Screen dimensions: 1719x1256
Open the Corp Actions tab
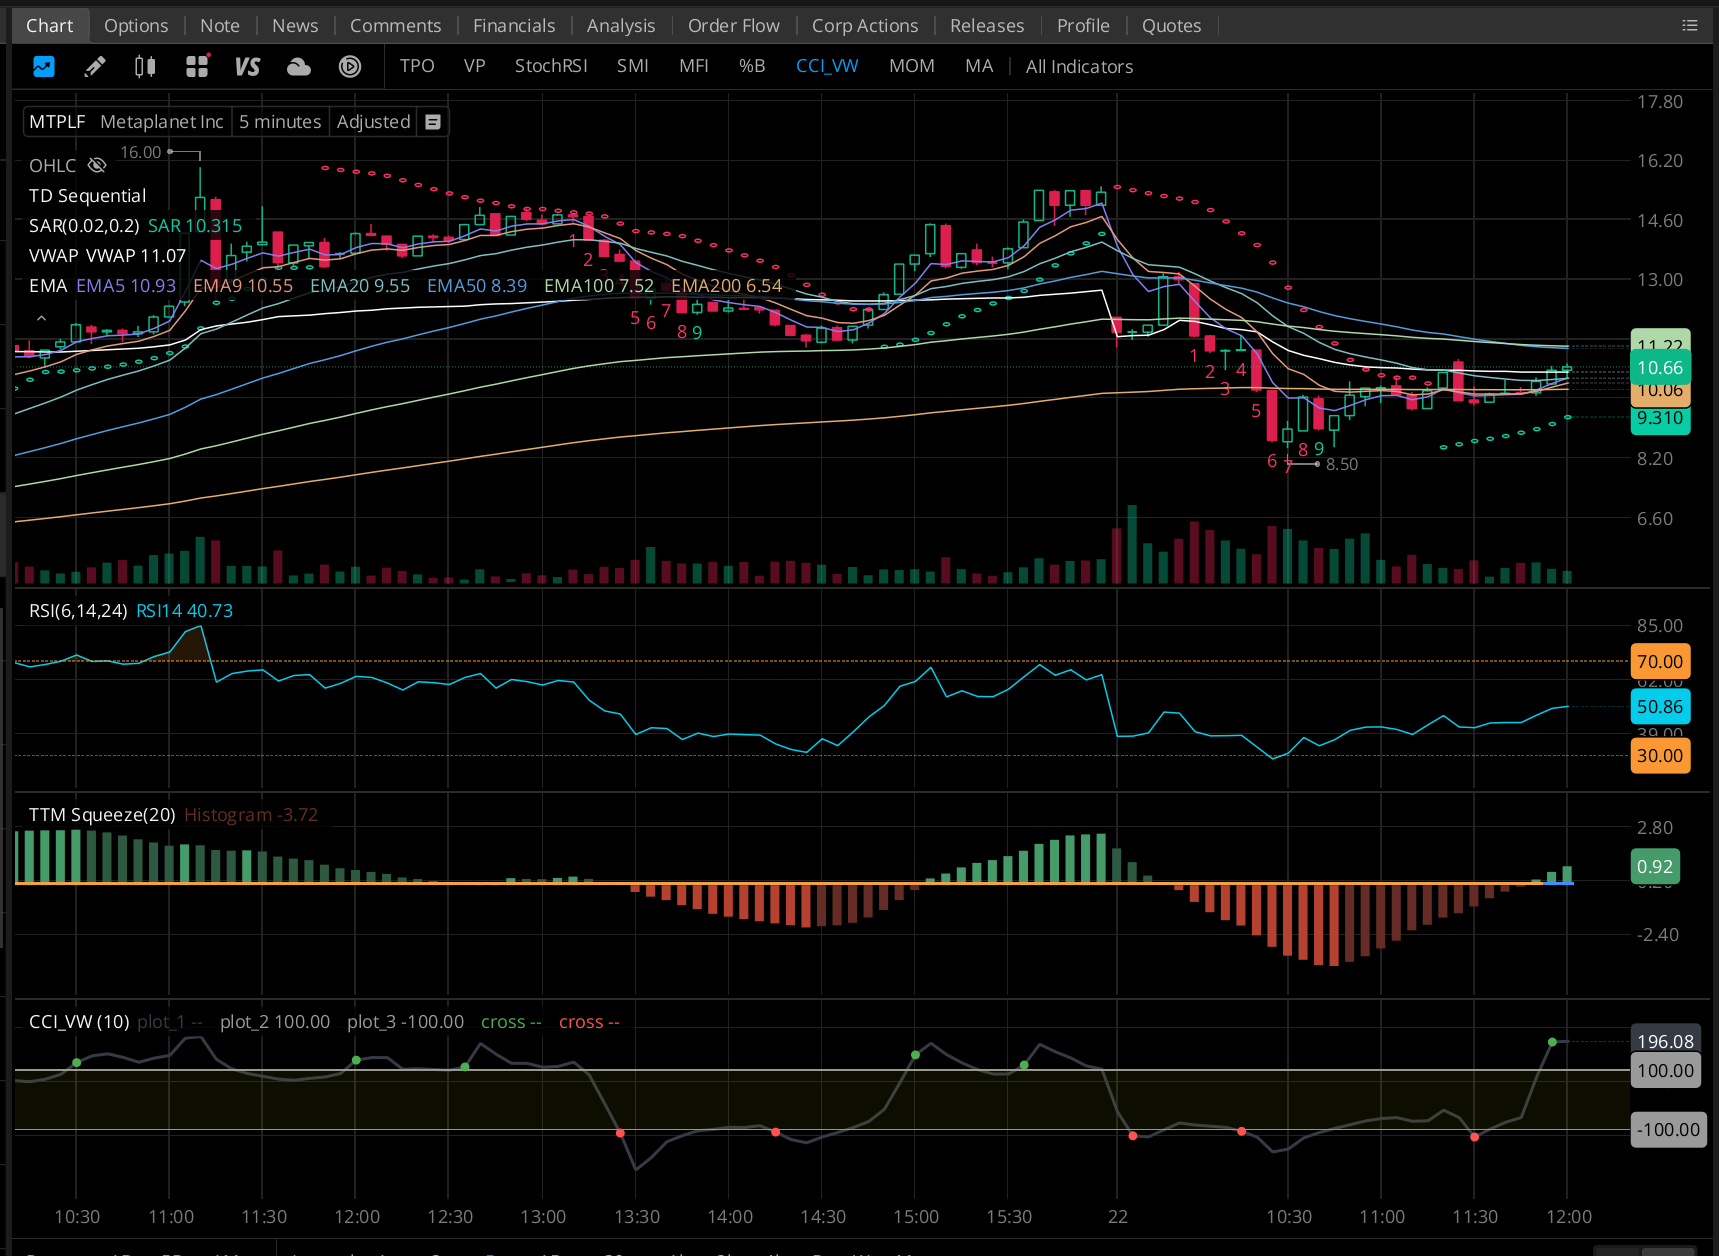pyautogui.click(x=865, y=26)
